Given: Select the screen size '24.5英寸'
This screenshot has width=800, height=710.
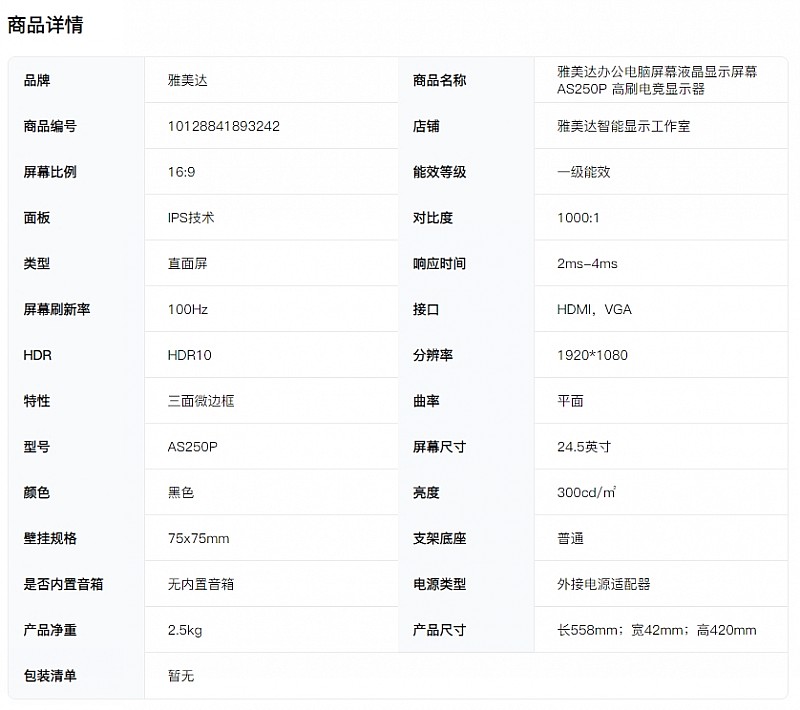Looking at the screenshot, I should [584, 447].
